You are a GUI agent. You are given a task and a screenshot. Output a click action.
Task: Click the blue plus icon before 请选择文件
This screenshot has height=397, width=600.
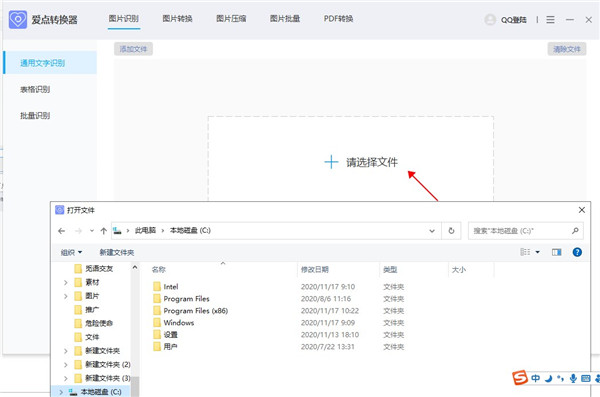coord(331,162)
